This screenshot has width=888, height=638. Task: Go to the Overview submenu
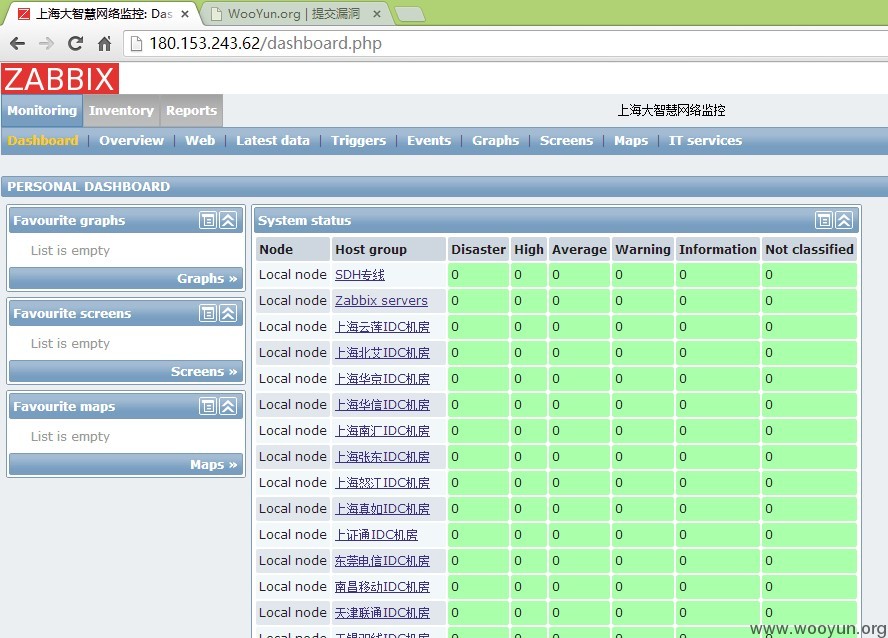[x=131, y=140]
